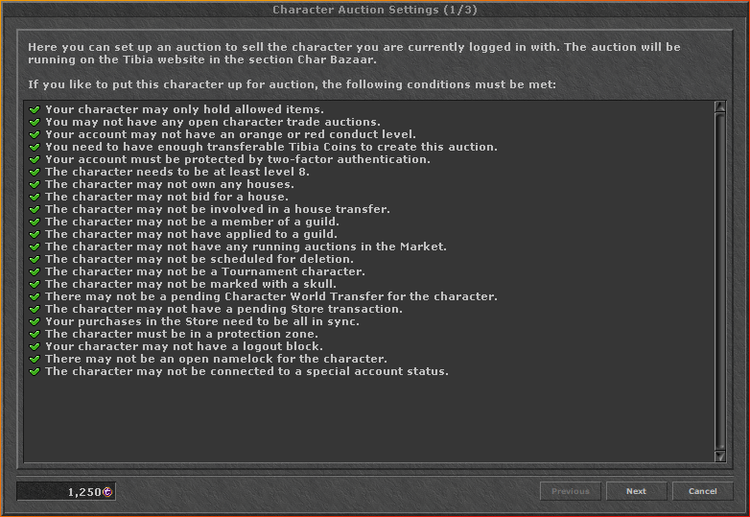Click checkmark beside two-factor authentication condition
The width and height of the screenshot is (750, 517).
pyautogui.click(x=34, y=159)
